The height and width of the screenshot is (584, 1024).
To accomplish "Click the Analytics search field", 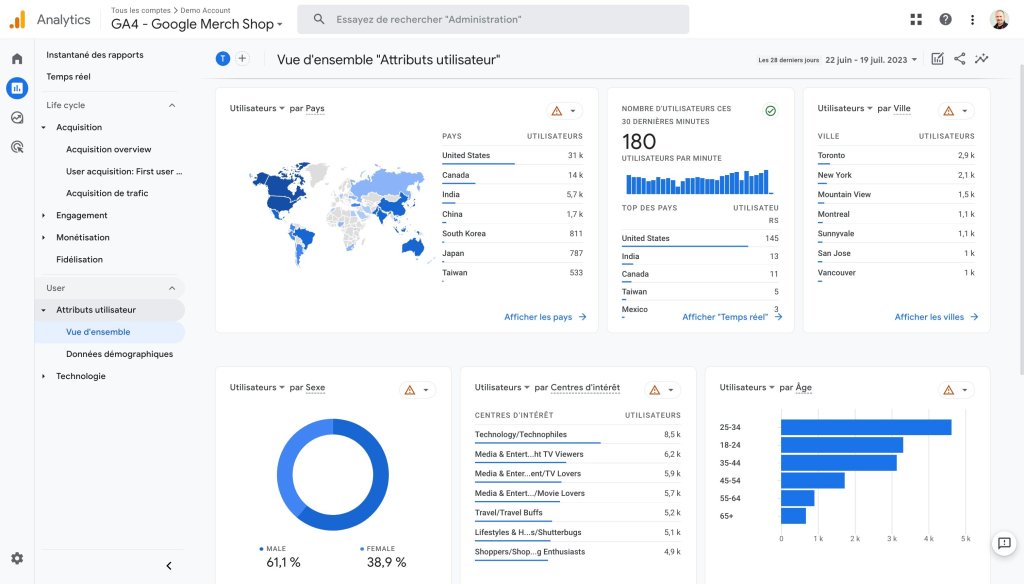I will [x=493, y=20].
